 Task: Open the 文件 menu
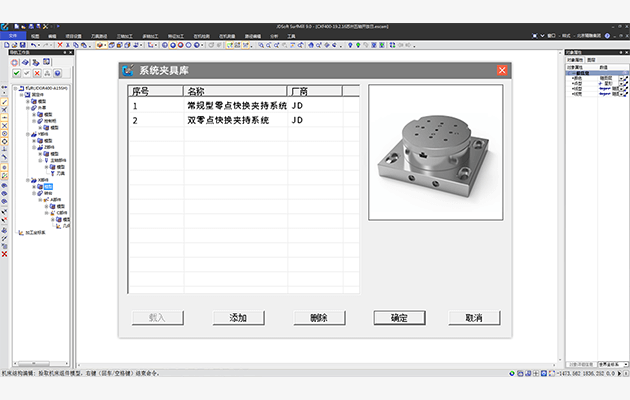pyautogui.click(x=13, y=36)
